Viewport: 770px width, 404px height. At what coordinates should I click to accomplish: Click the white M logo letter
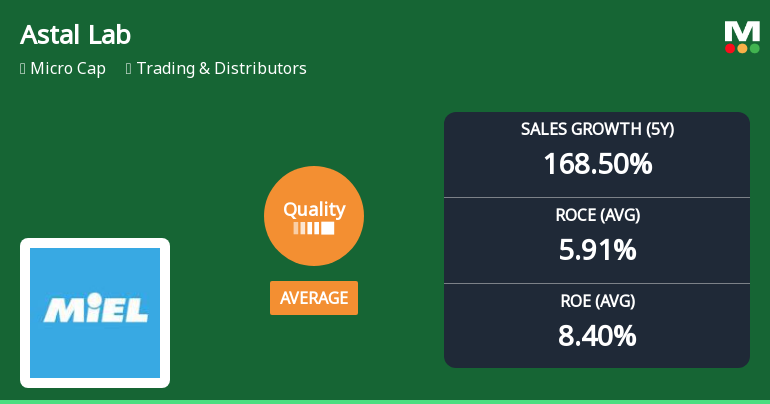pos(742,31)
